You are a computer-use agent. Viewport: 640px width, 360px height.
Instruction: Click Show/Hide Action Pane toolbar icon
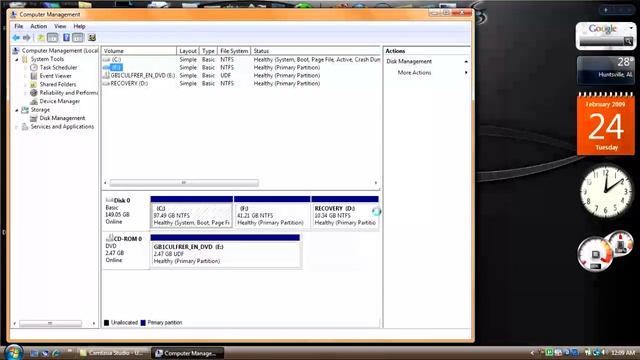pyautogui.click(x=78, y=38)
